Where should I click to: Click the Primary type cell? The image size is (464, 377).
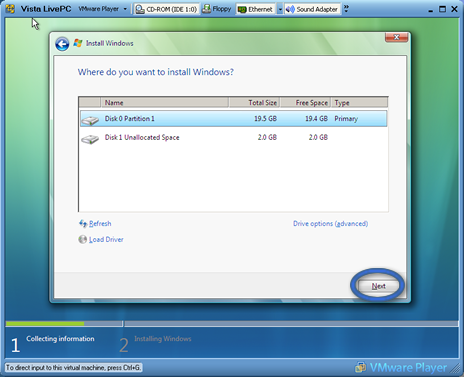pos(346,119)
